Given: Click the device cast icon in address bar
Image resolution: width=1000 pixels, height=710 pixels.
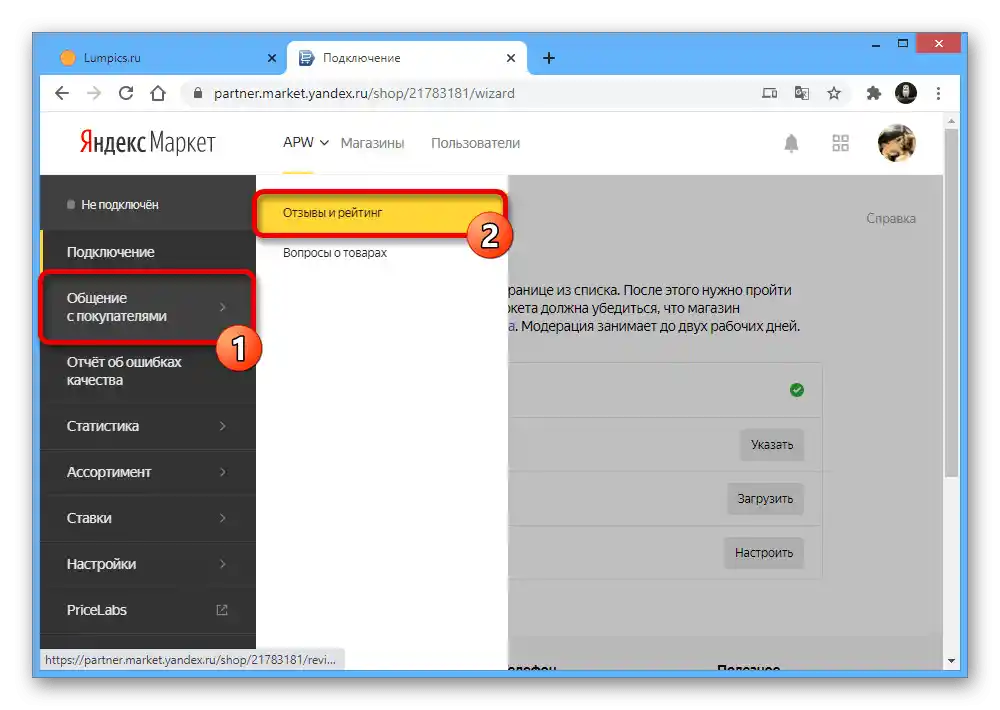Looking at the screenshot, I should (769, 93).
